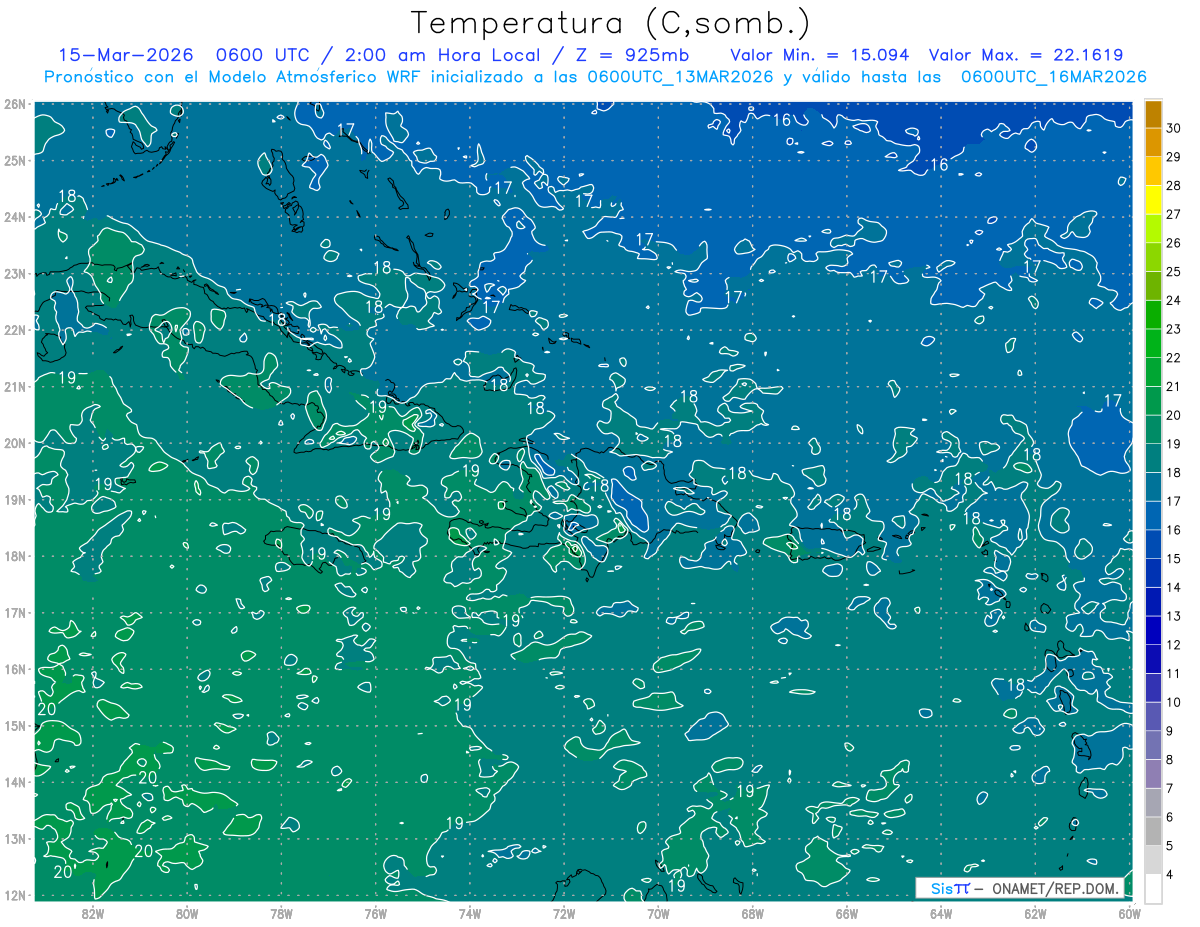Click the '12N' latitude label
1200x927 pixels.
(x=15, y=895)
